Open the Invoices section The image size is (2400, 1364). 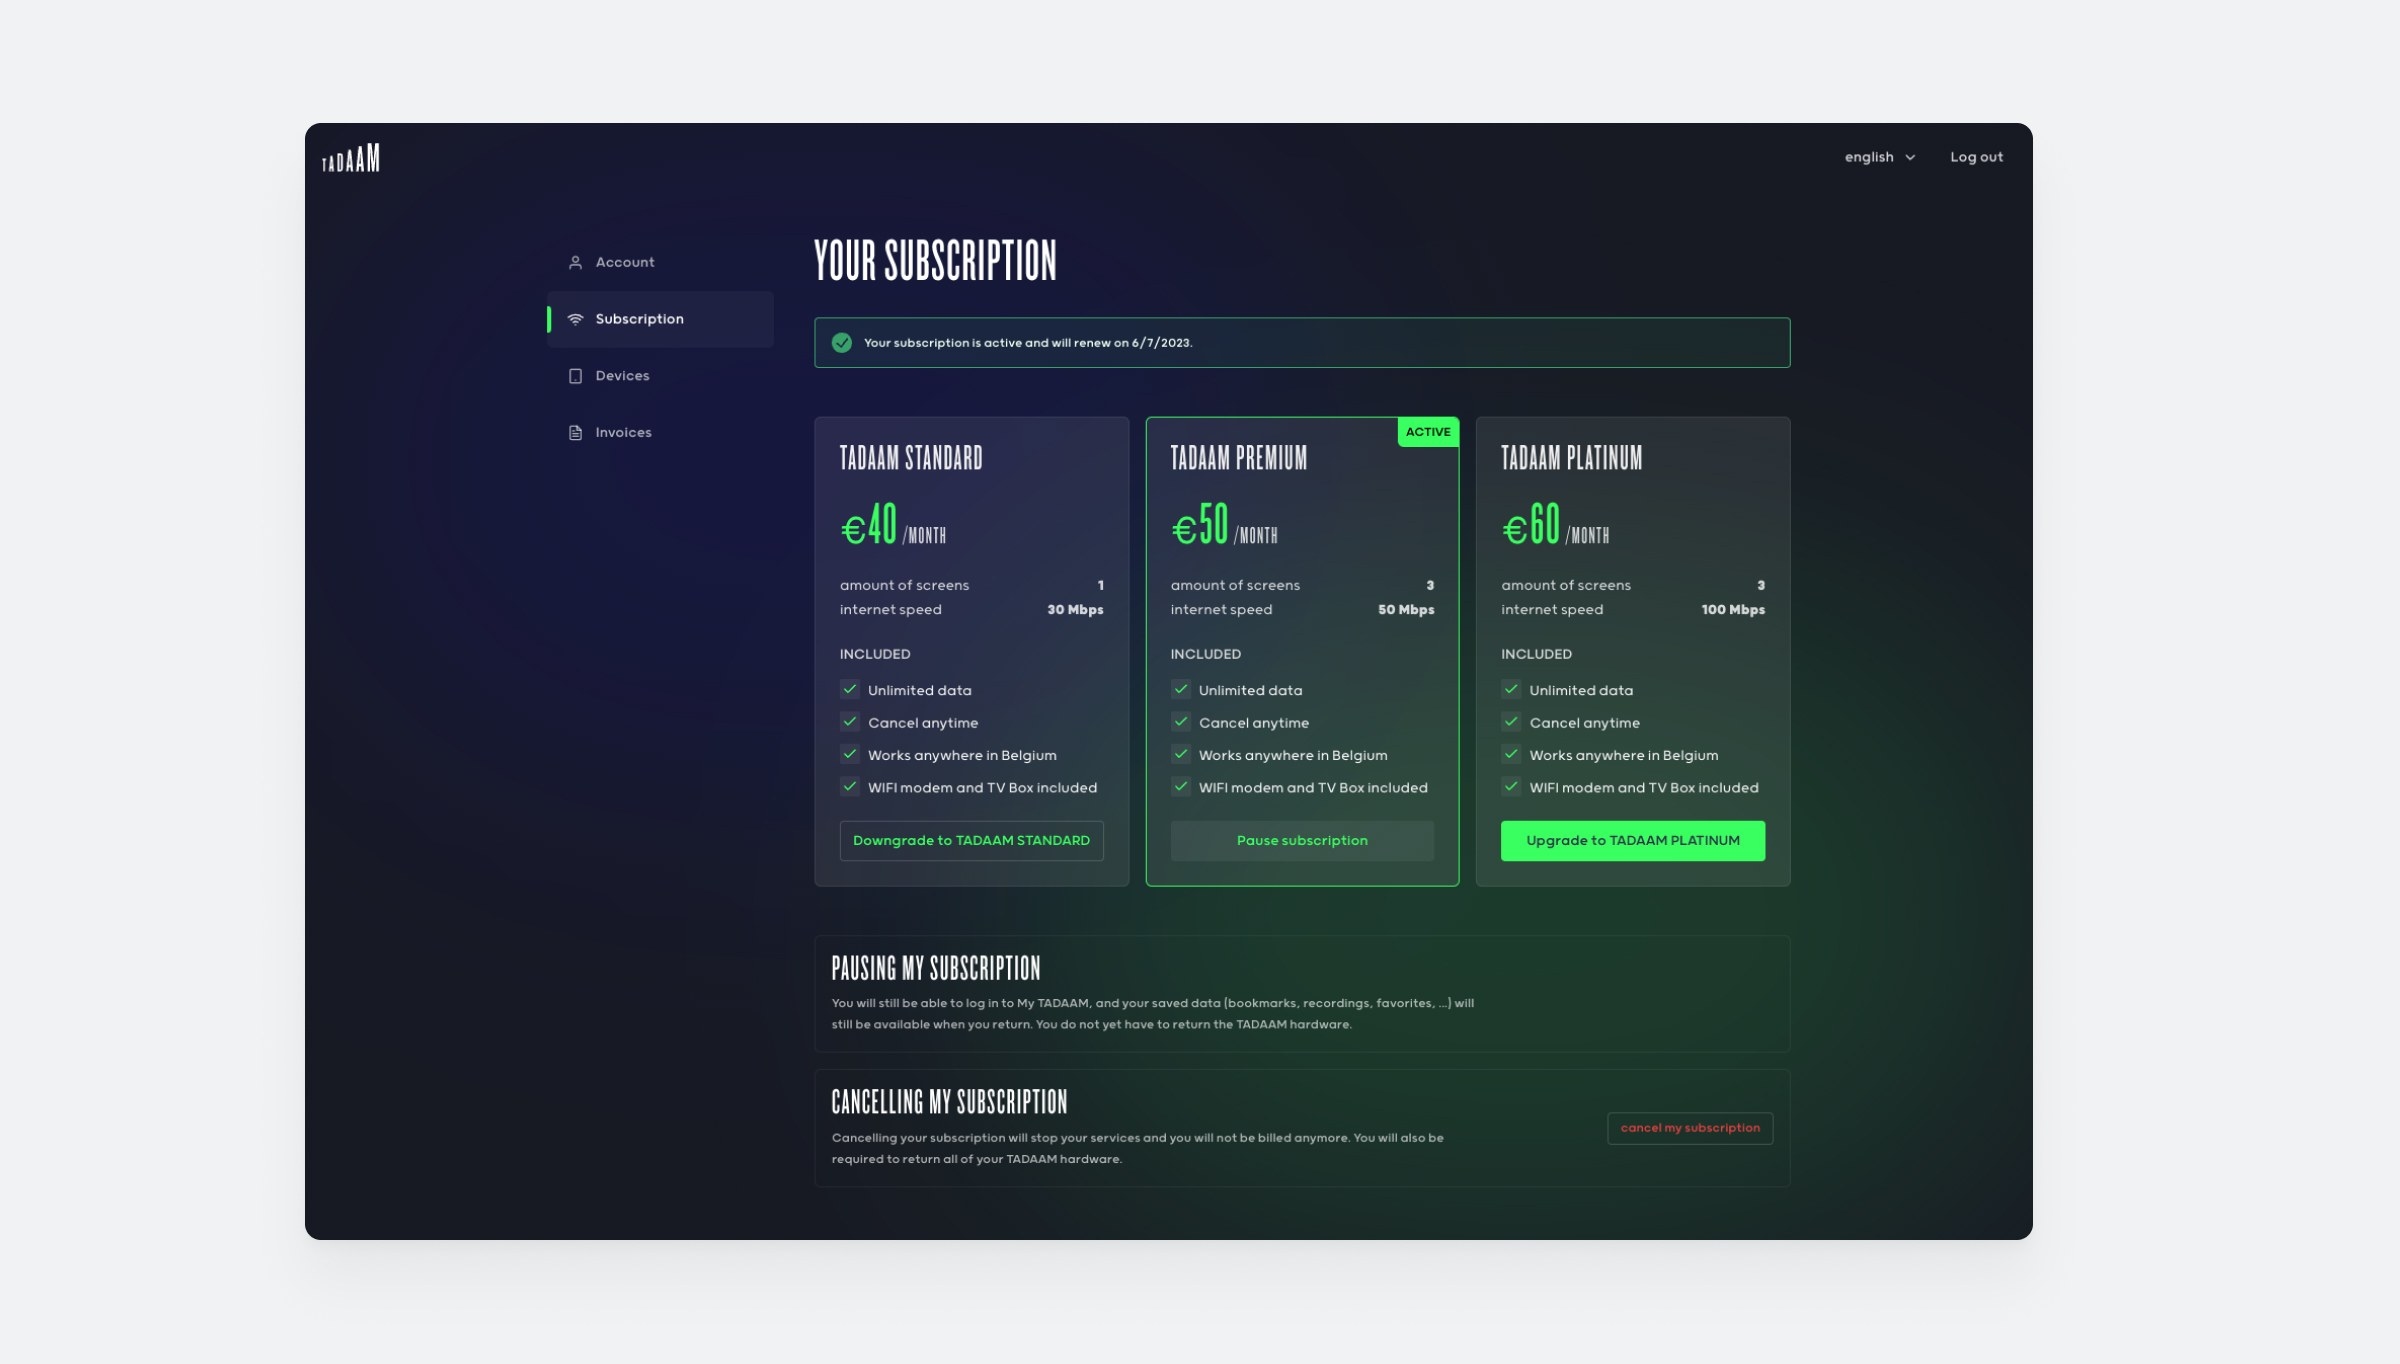(660, 432)
